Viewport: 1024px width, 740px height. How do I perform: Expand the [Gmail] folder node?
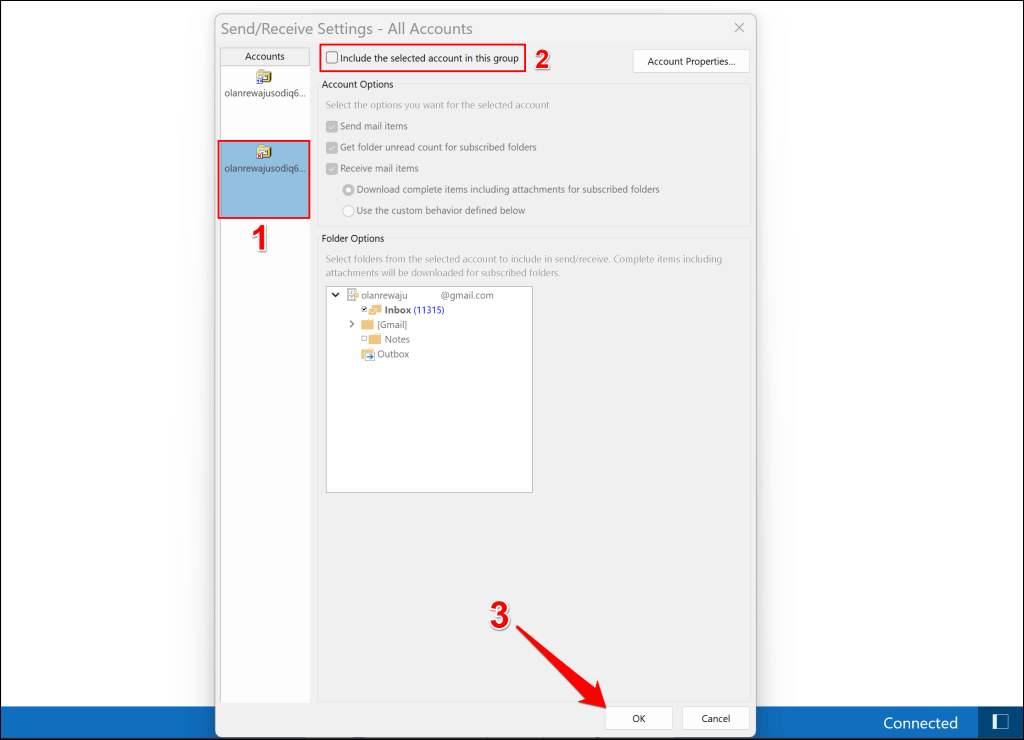coord(351,325)
